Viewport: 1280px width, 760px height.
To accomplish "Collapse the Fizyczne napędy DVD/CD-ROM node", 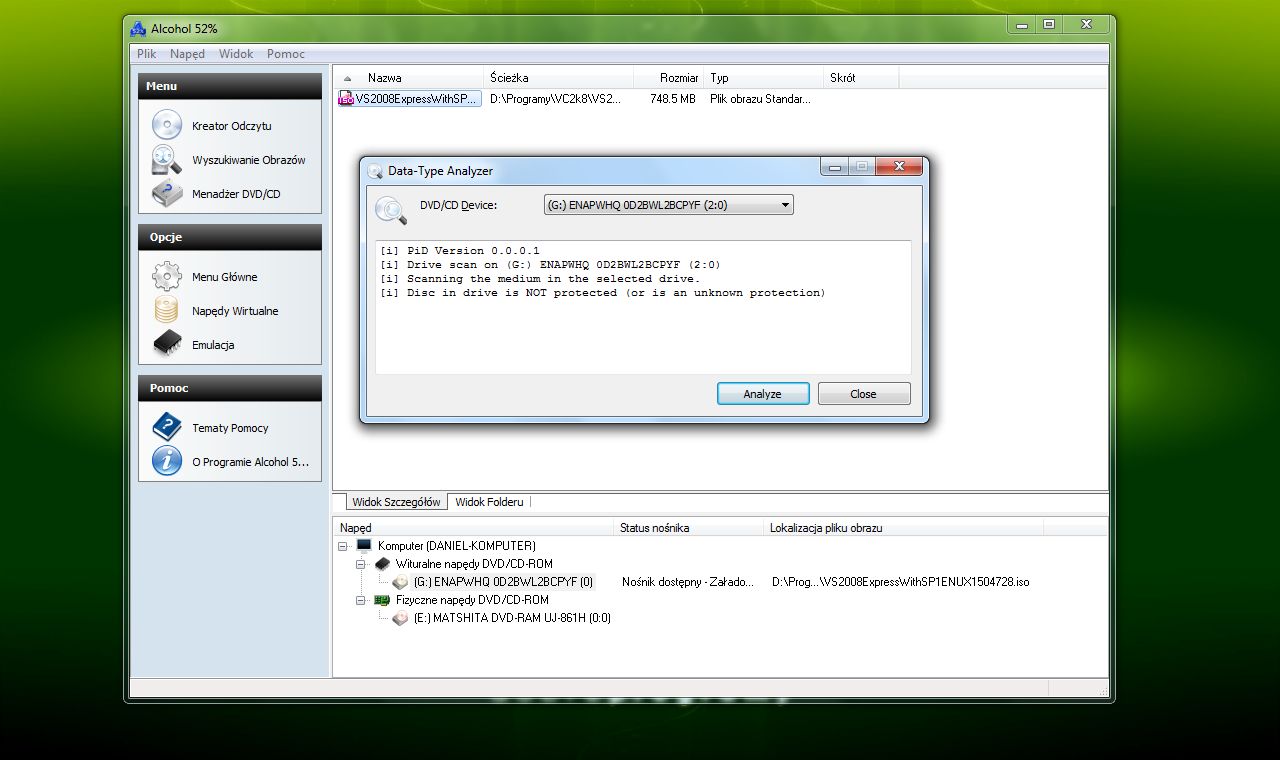I will 361,600.
